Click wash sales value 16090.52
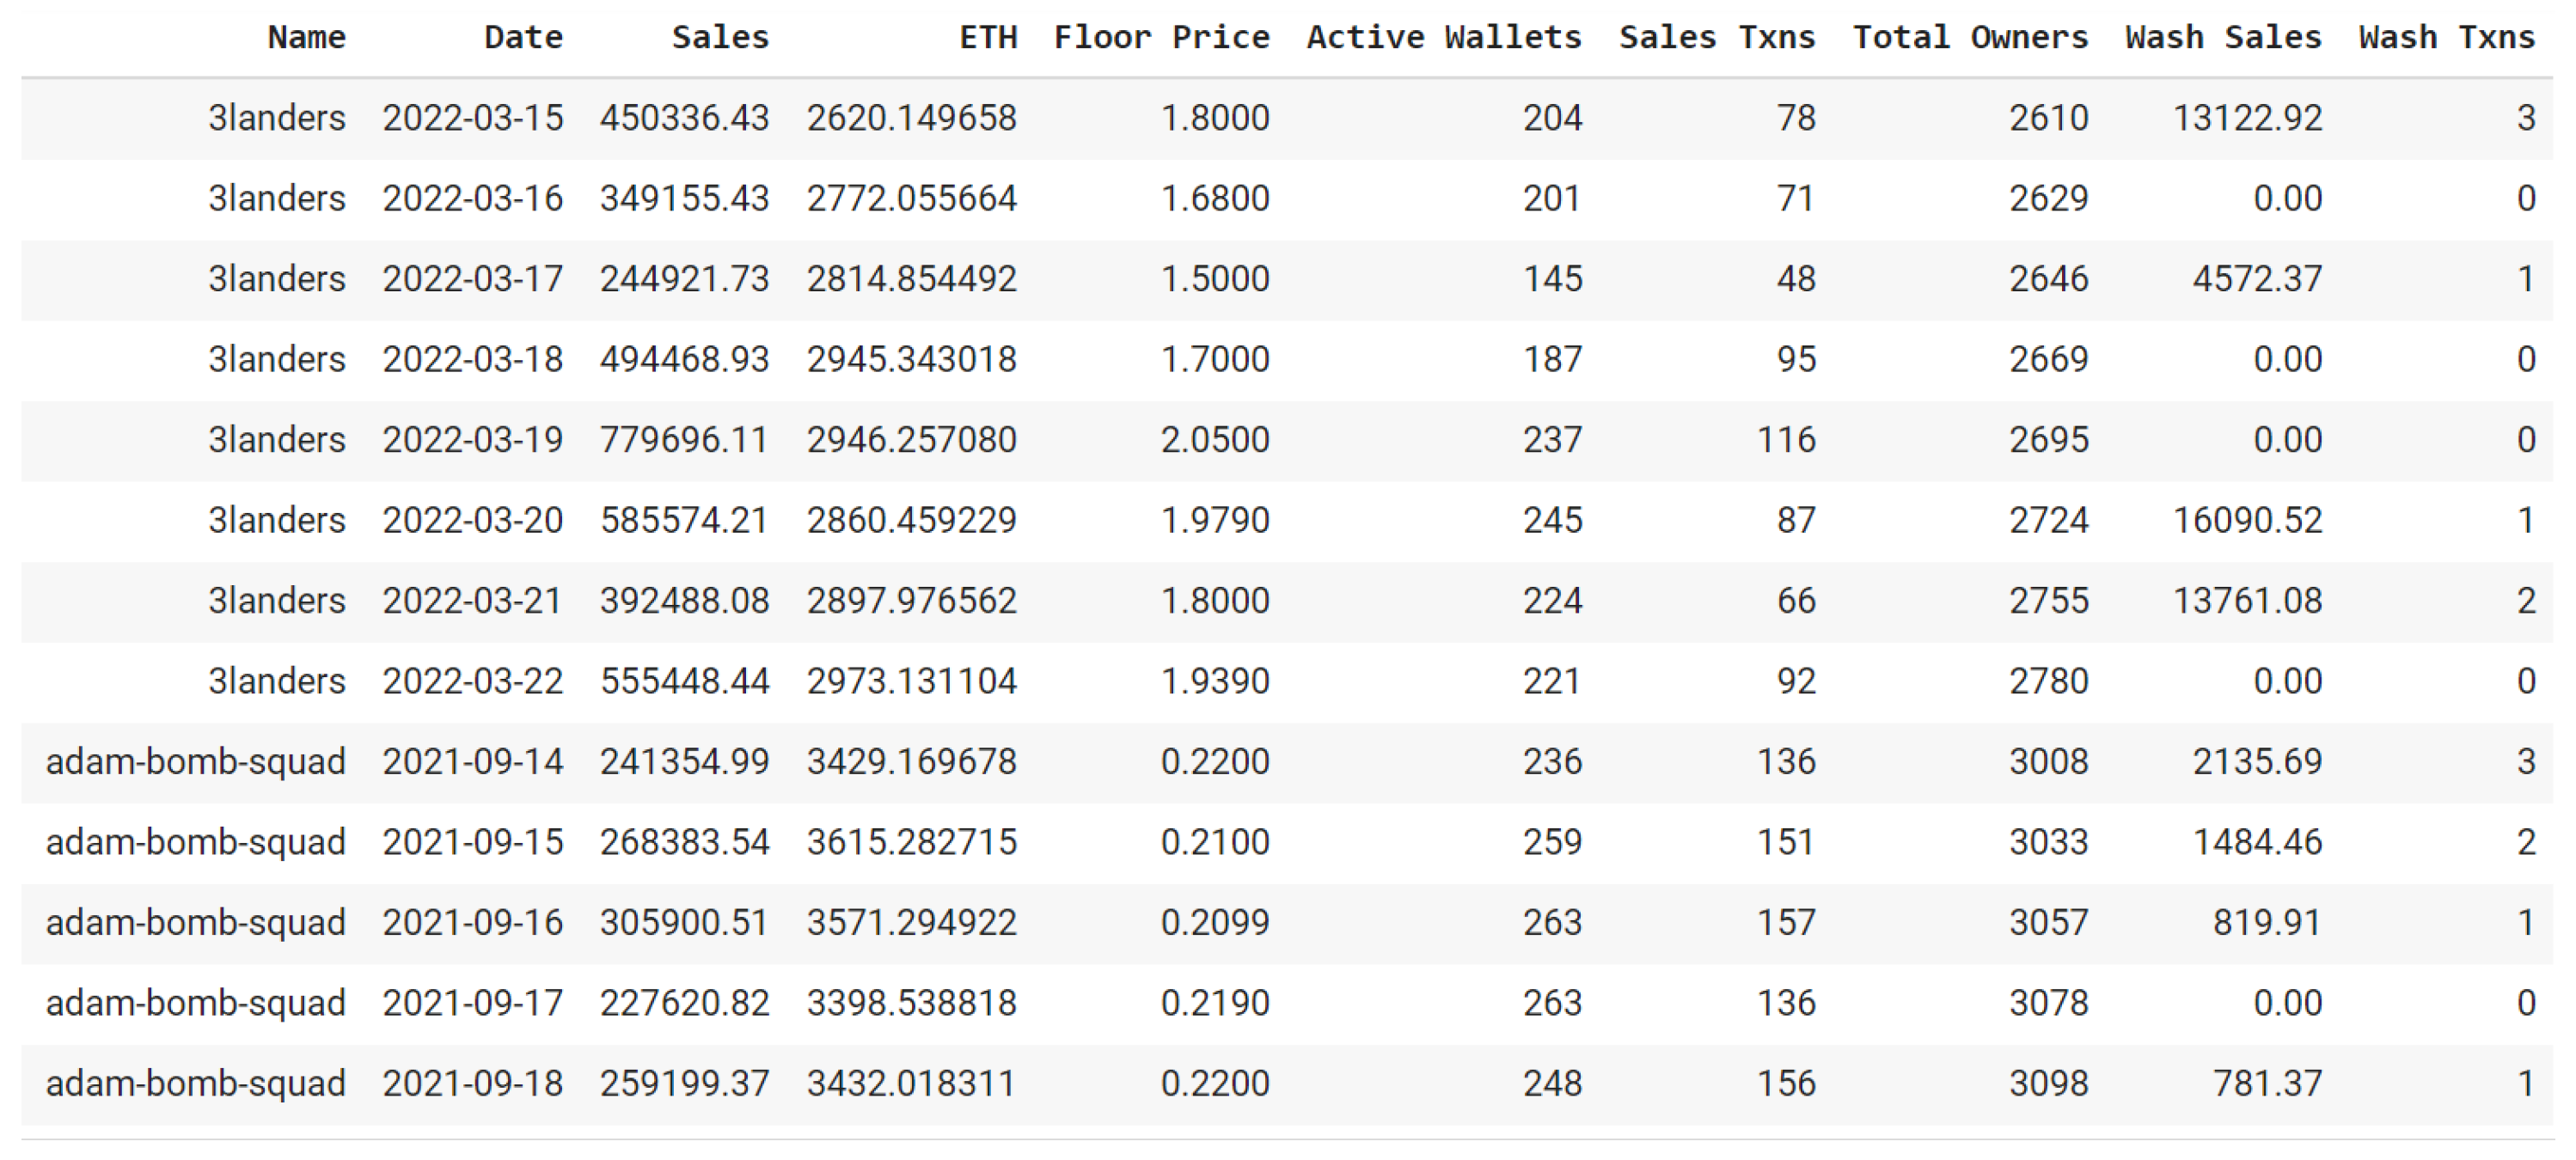 (2247, 520)
